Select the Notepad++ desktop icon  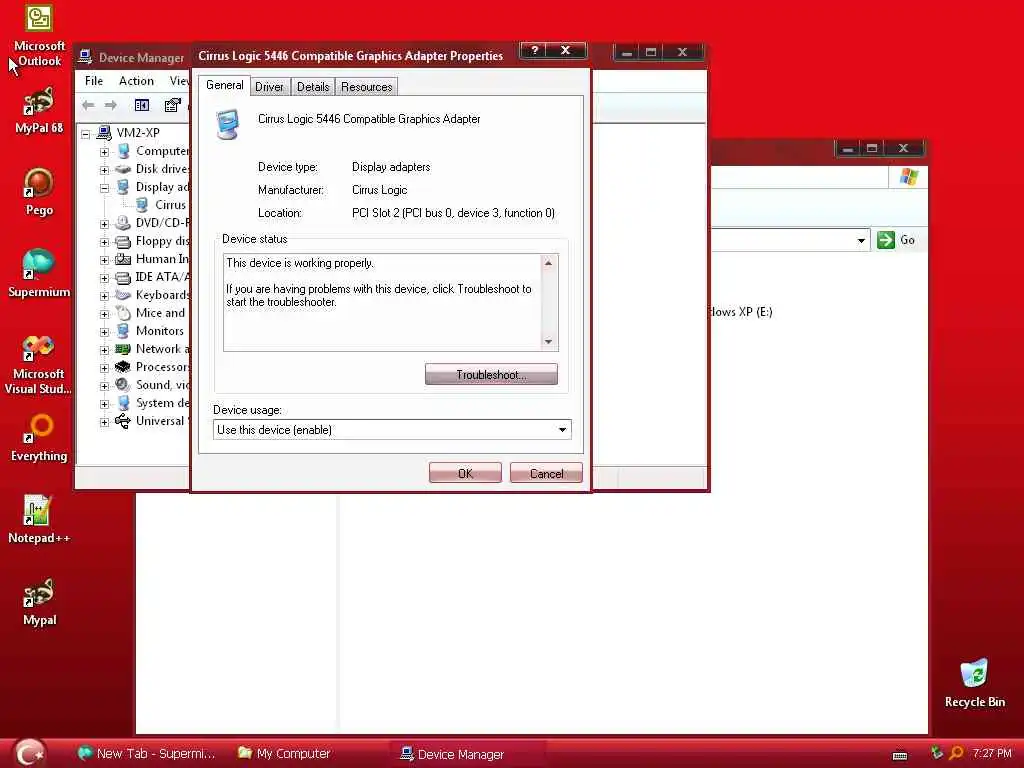(x=39, y=520)
